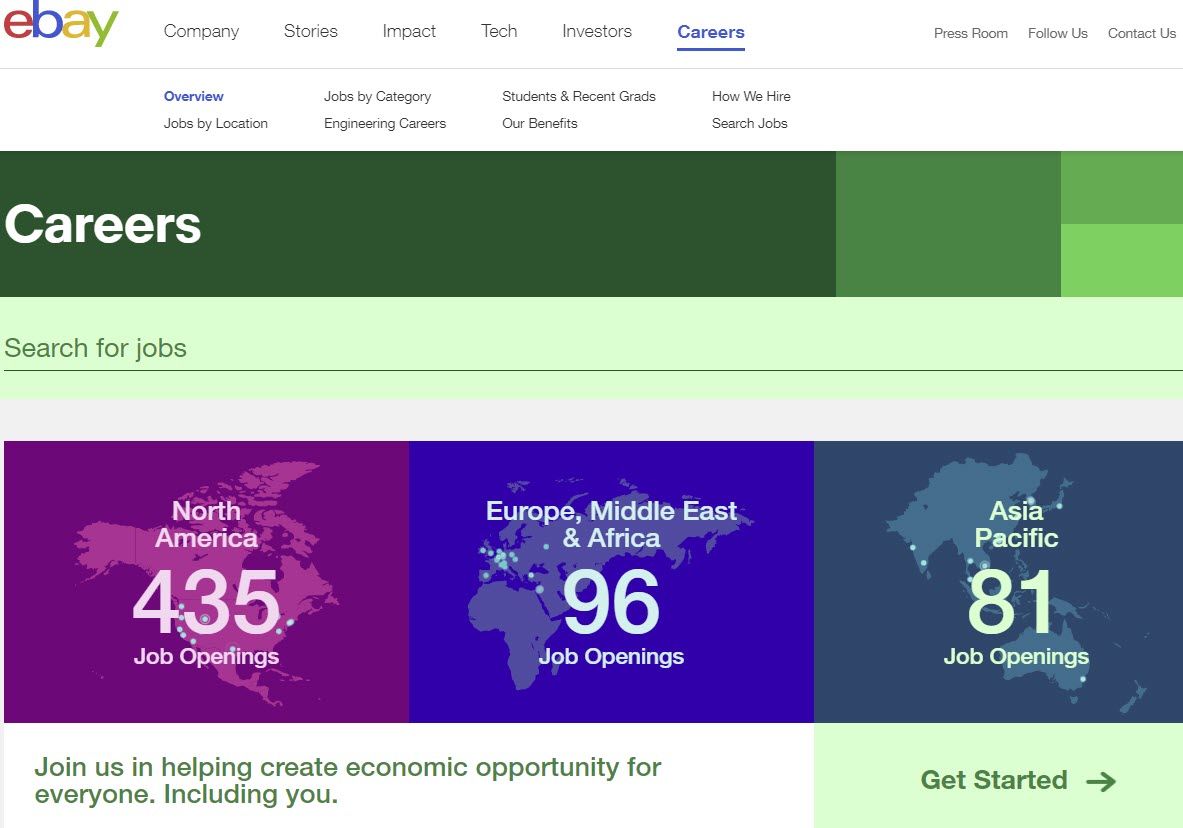Screen dimensions: 1183x828
Task: Open Jobs by Category
Action: 377,96
